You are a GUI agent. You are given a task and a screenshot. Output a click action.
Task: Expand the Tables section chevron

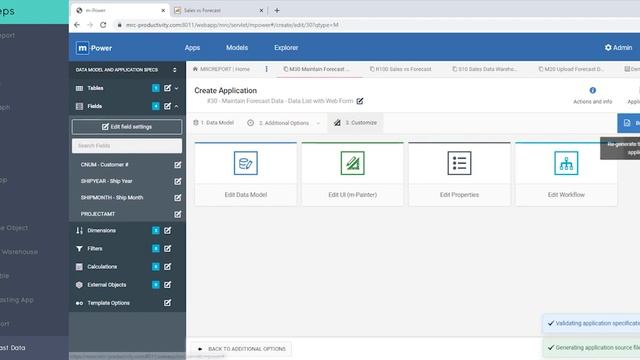176,88
